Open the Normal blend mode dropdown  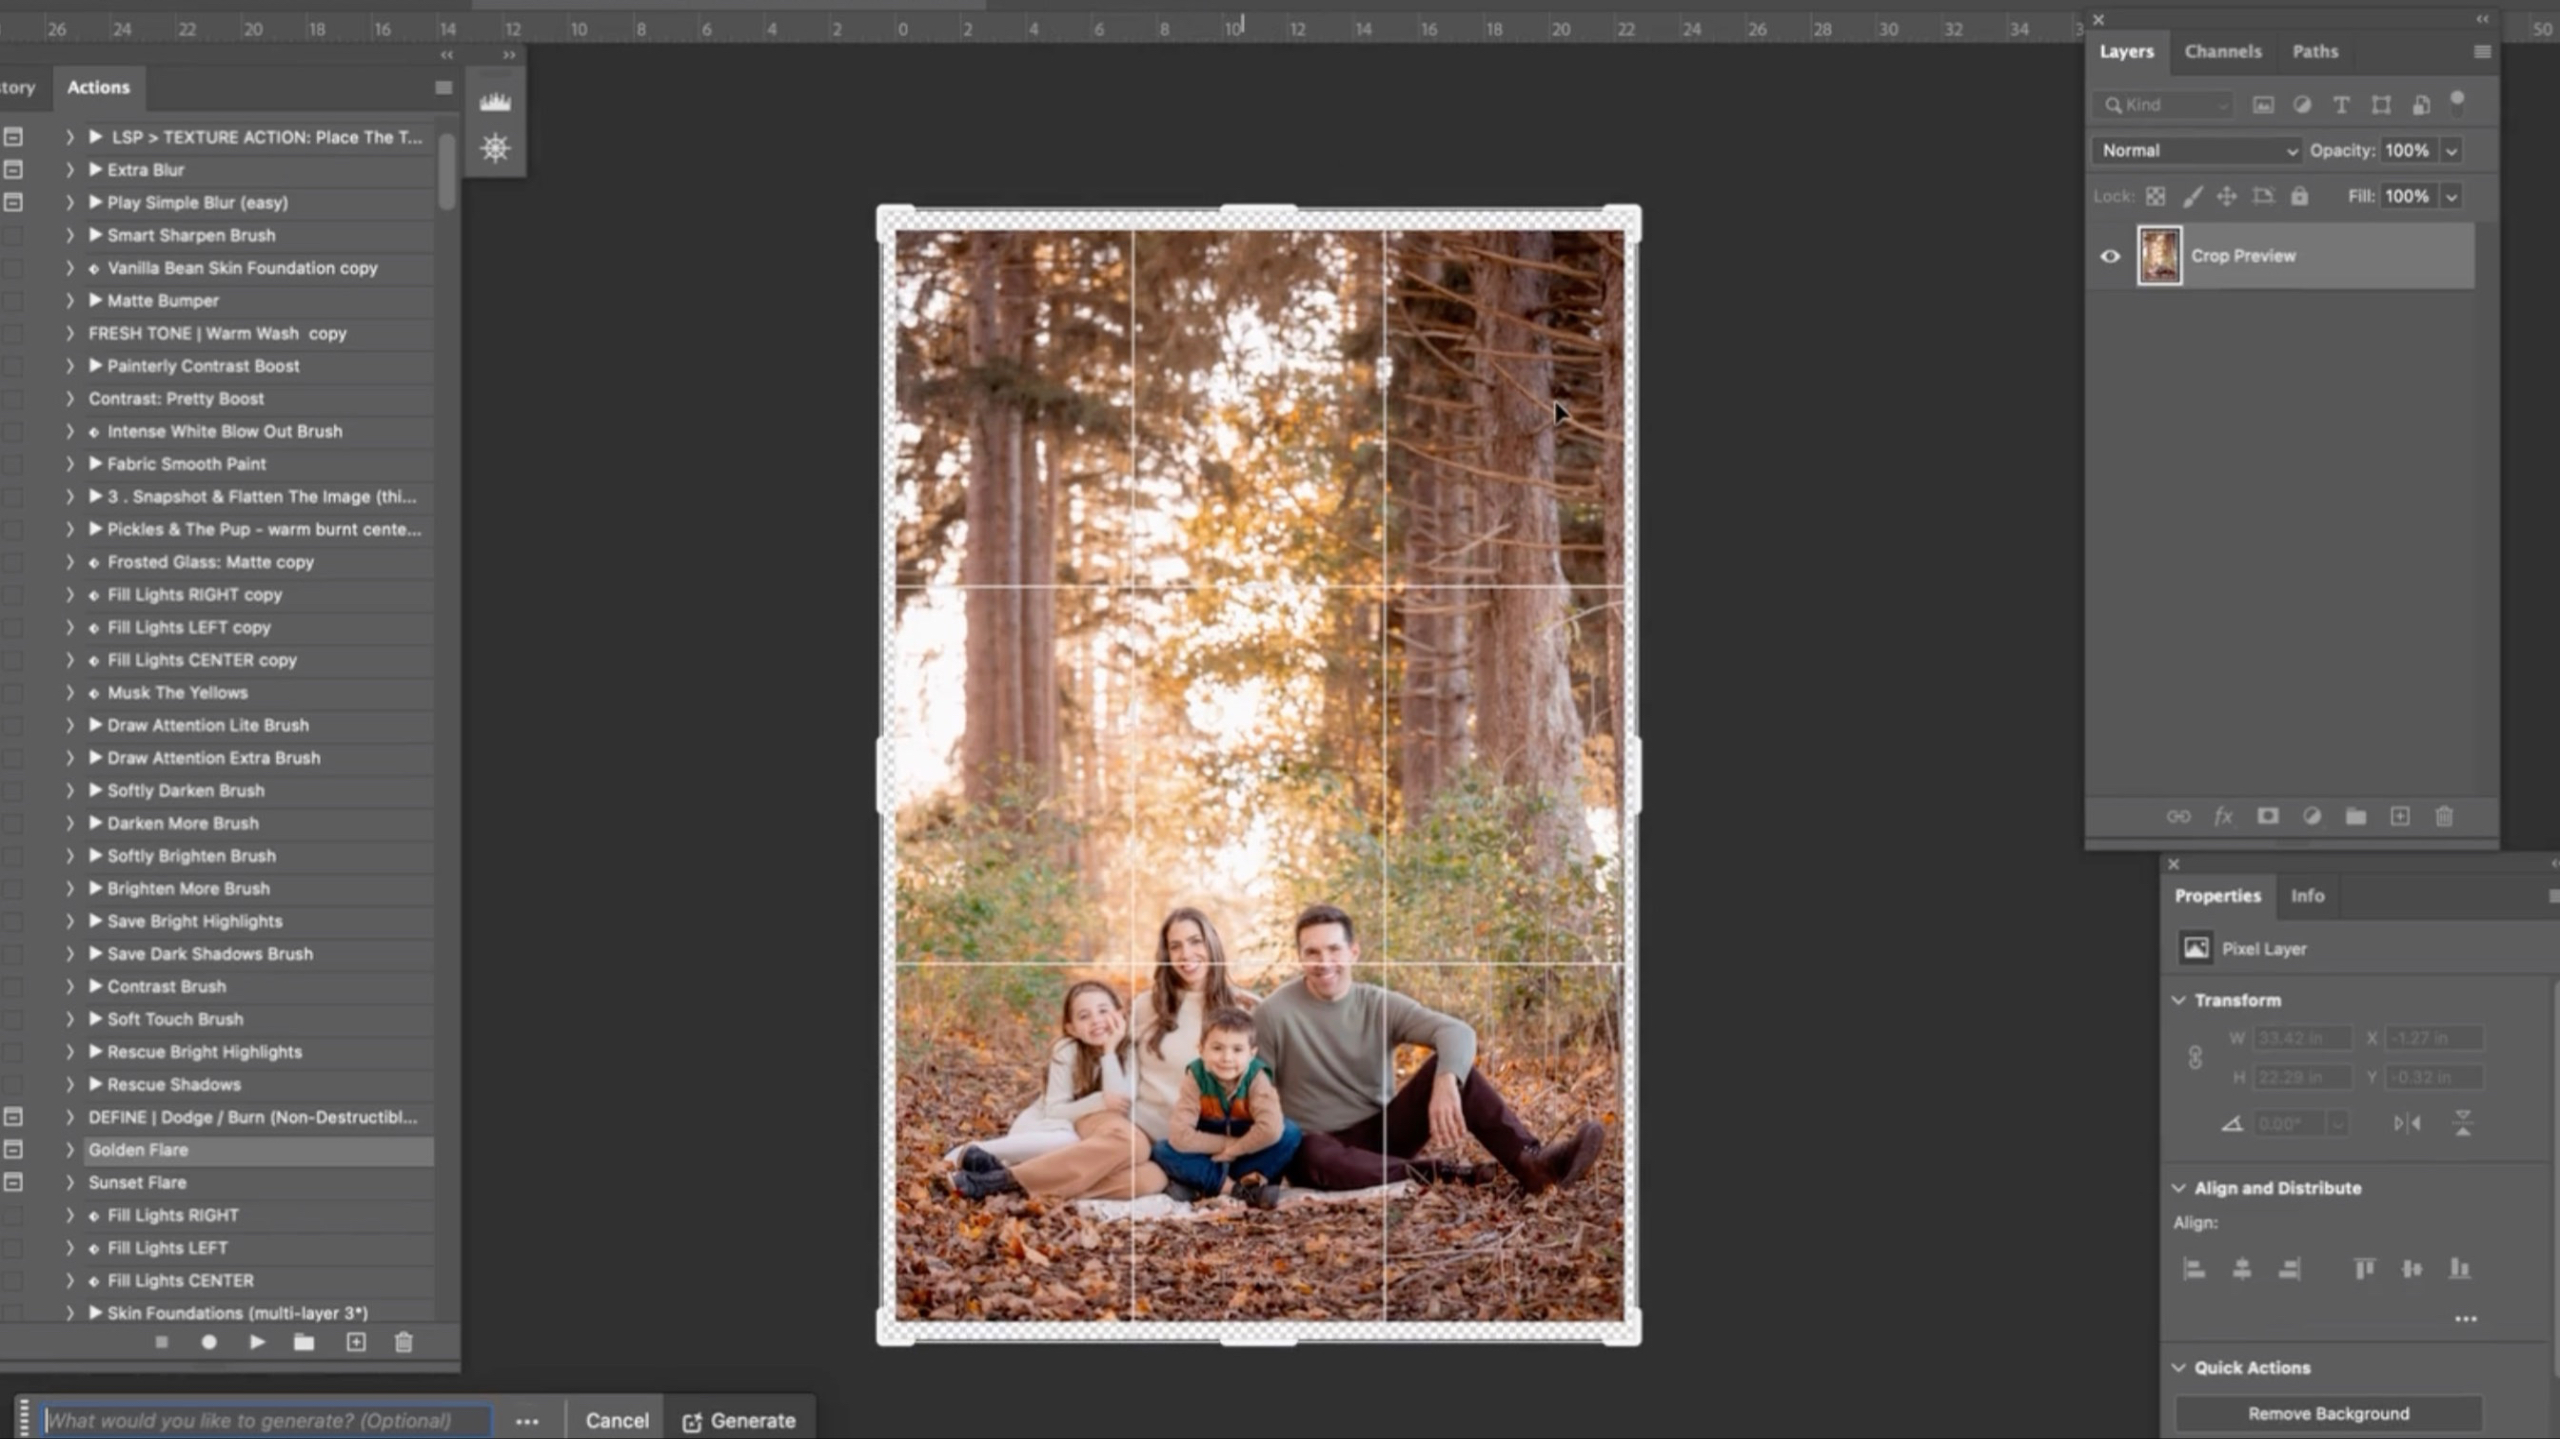(x=2196, y=151)
